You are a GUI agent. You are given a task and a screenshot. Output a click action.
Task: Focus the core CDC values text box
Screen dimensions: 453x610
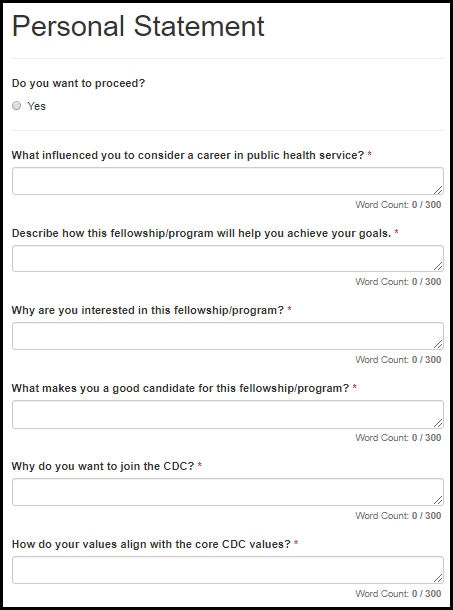coord(228,570)
